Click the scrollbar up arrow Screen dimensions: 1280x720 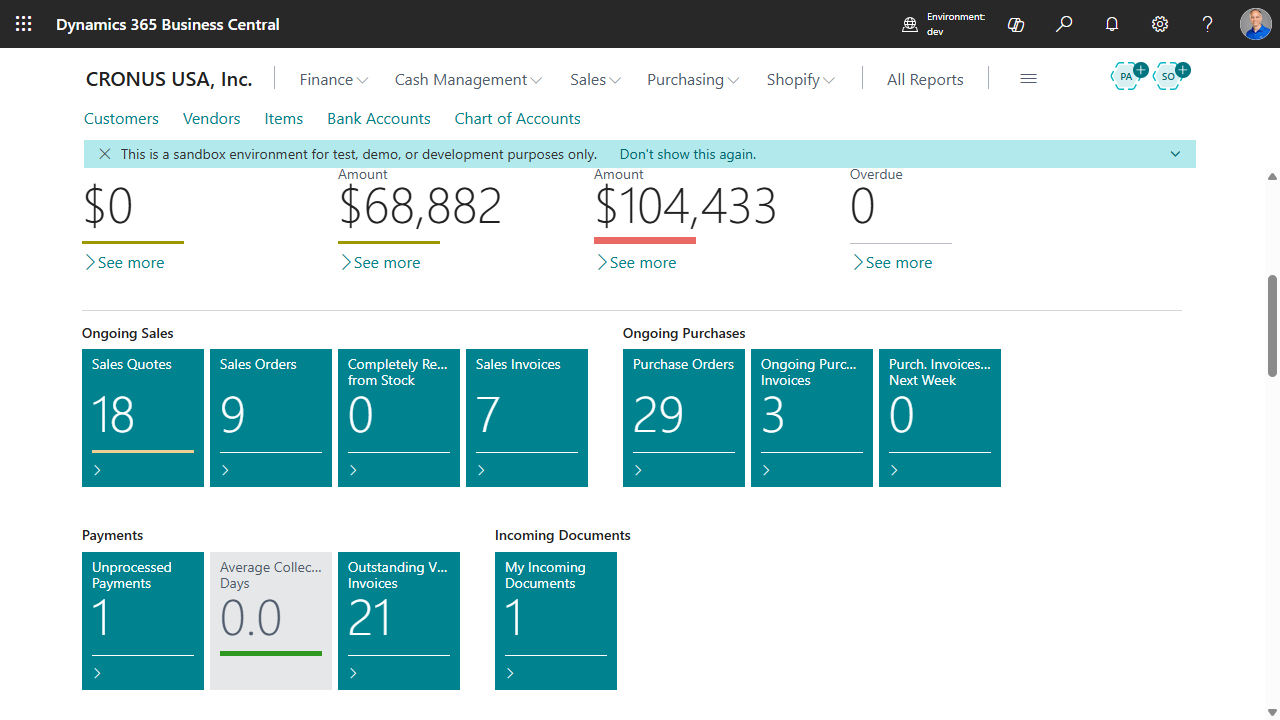[x=1272, y=177]
